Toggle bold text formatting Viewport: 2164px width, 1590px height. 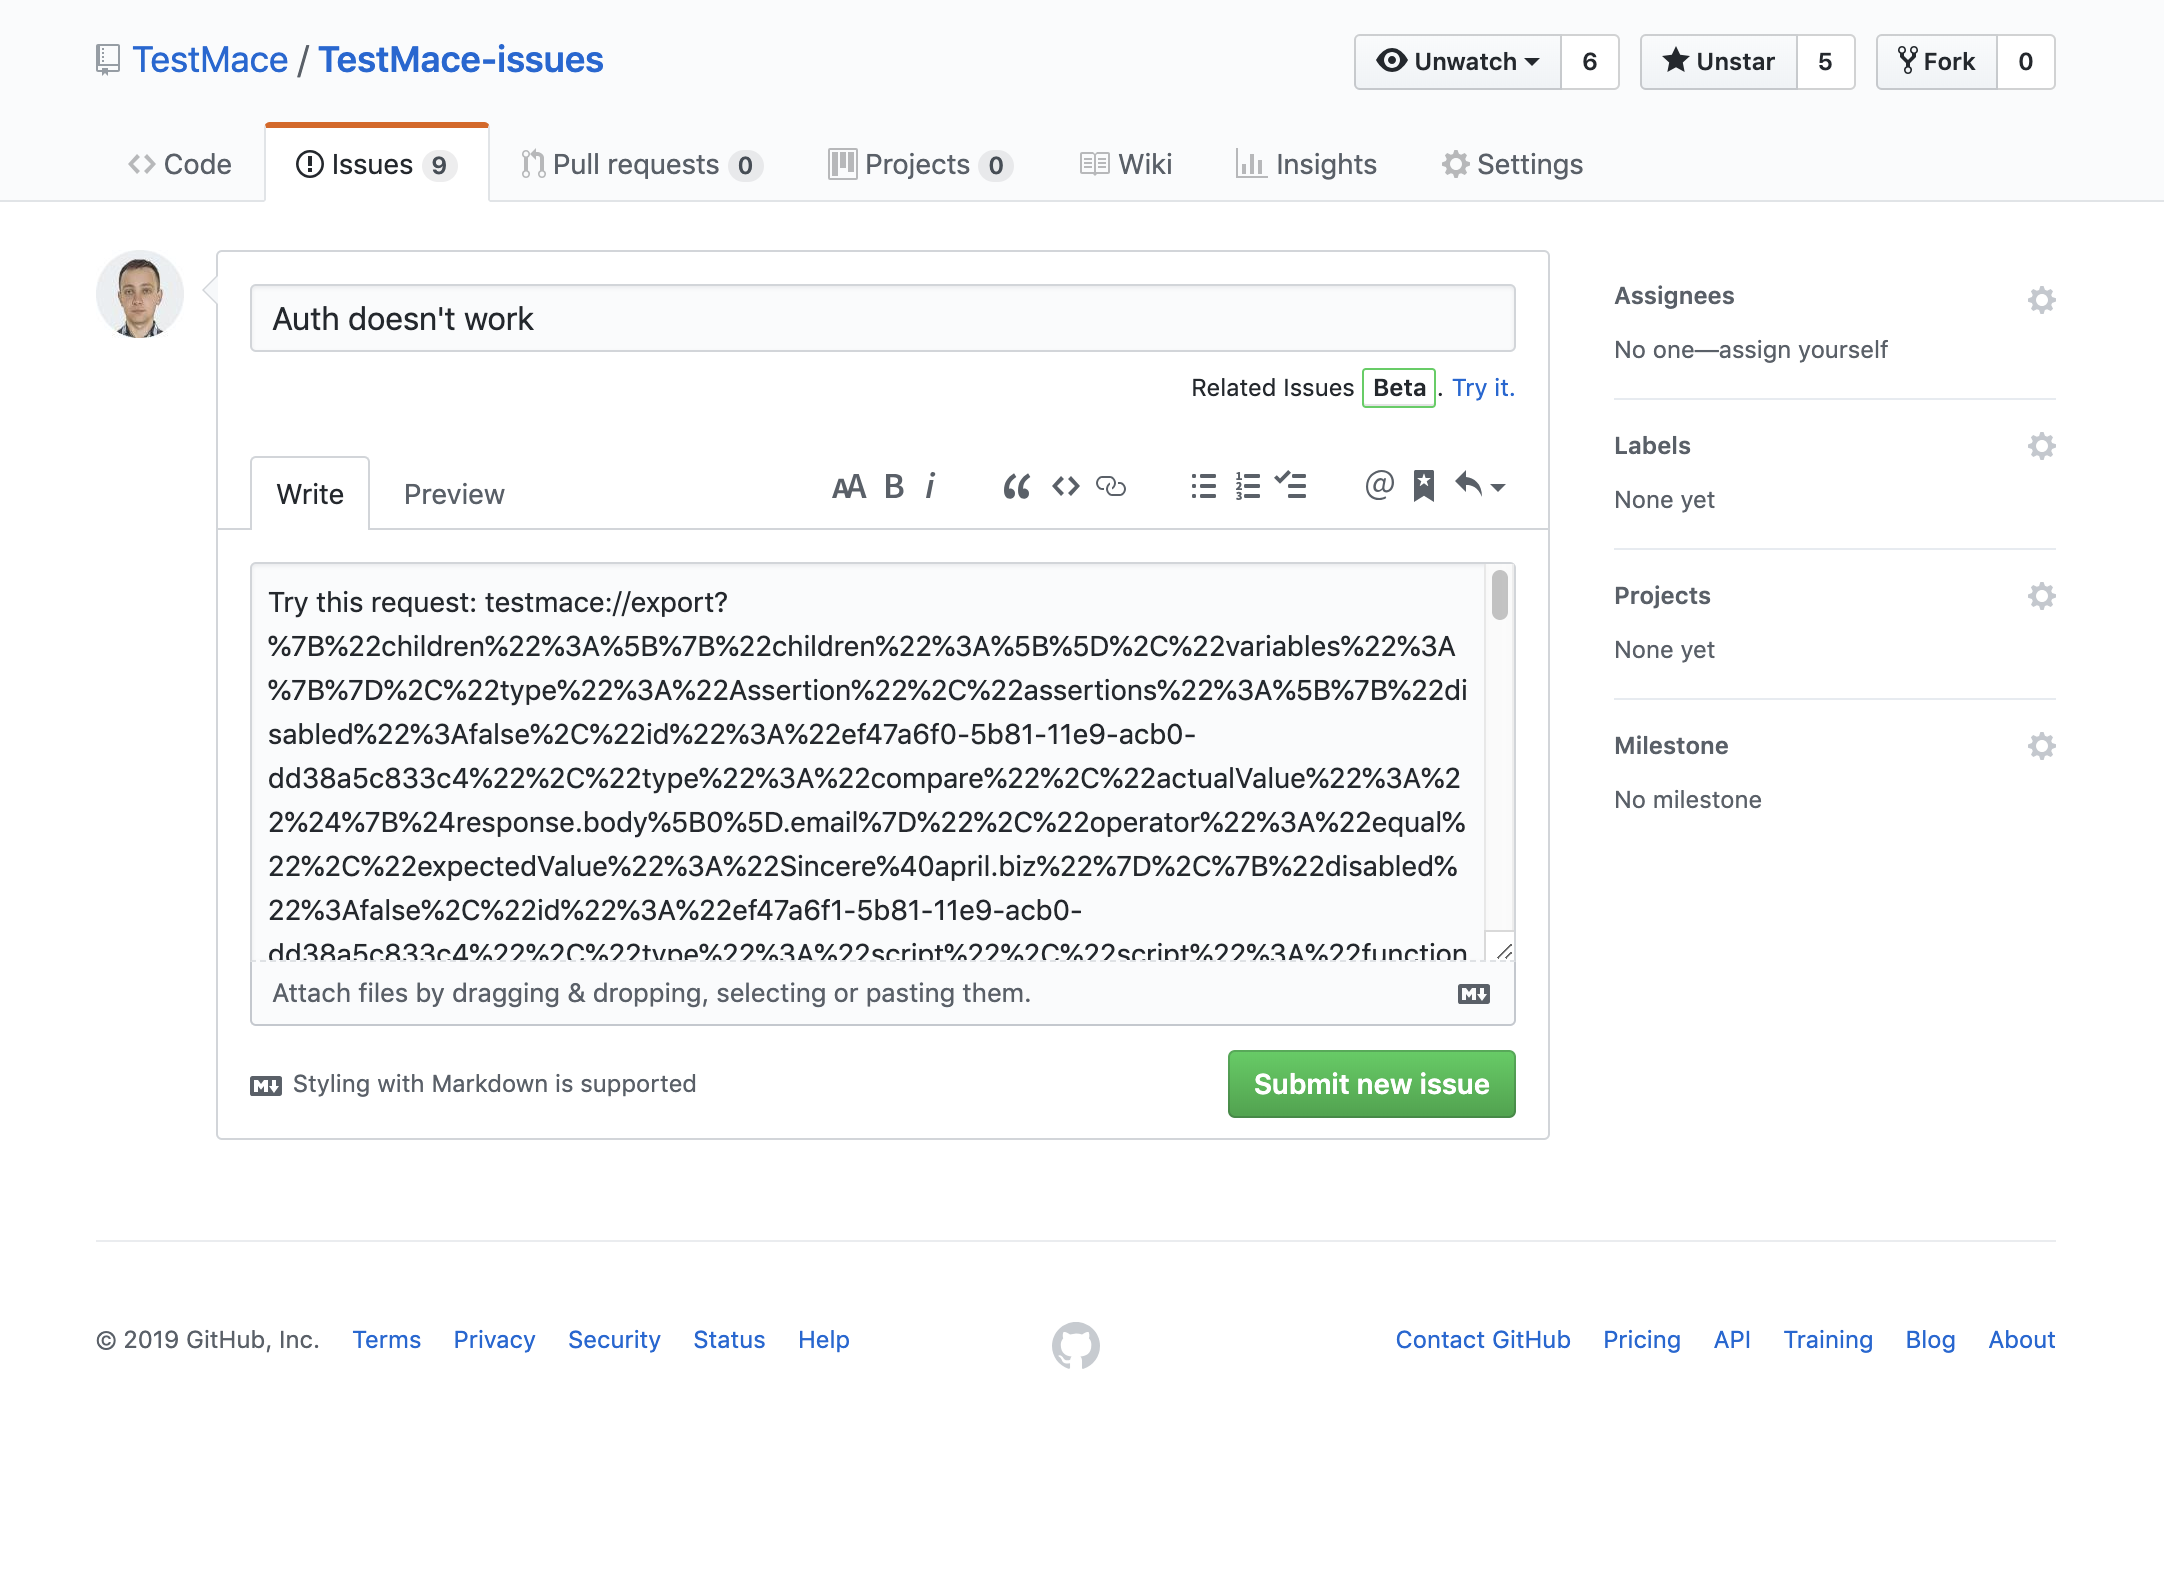(893, 487)
